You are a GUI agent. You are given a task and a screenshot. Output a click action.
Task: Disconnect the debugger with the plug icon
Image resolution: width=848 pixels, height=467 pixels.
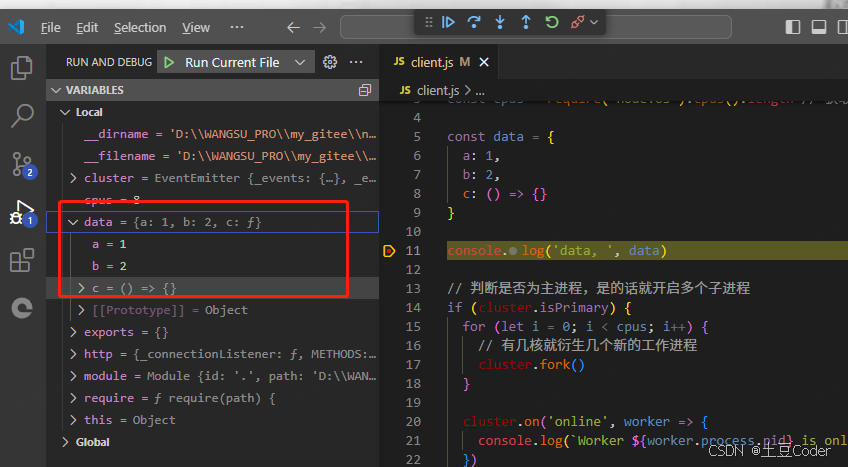click(x=577, y=22)
